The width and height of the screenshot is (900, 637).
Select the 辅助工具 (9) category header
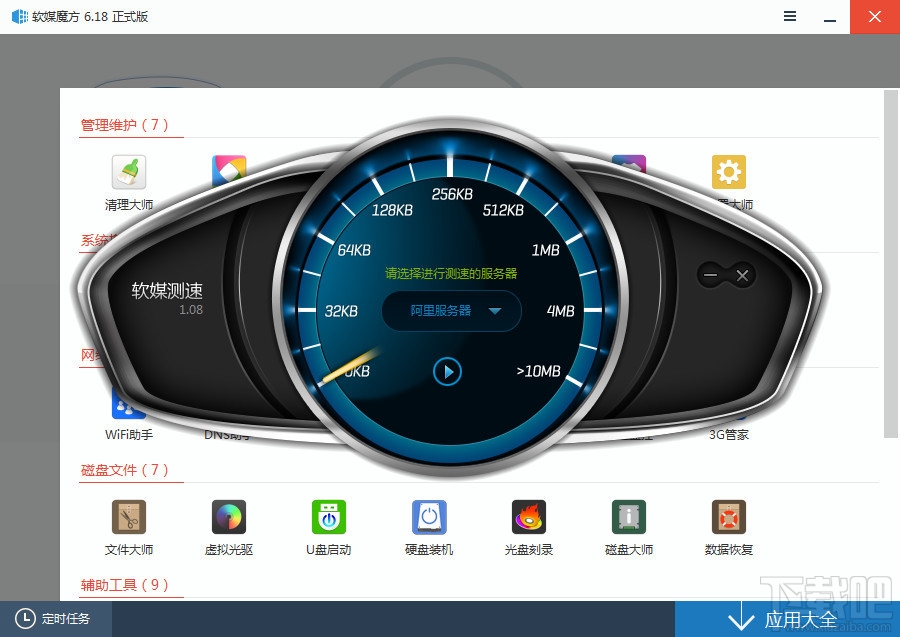pyautogui.click(x=125, y=585)
